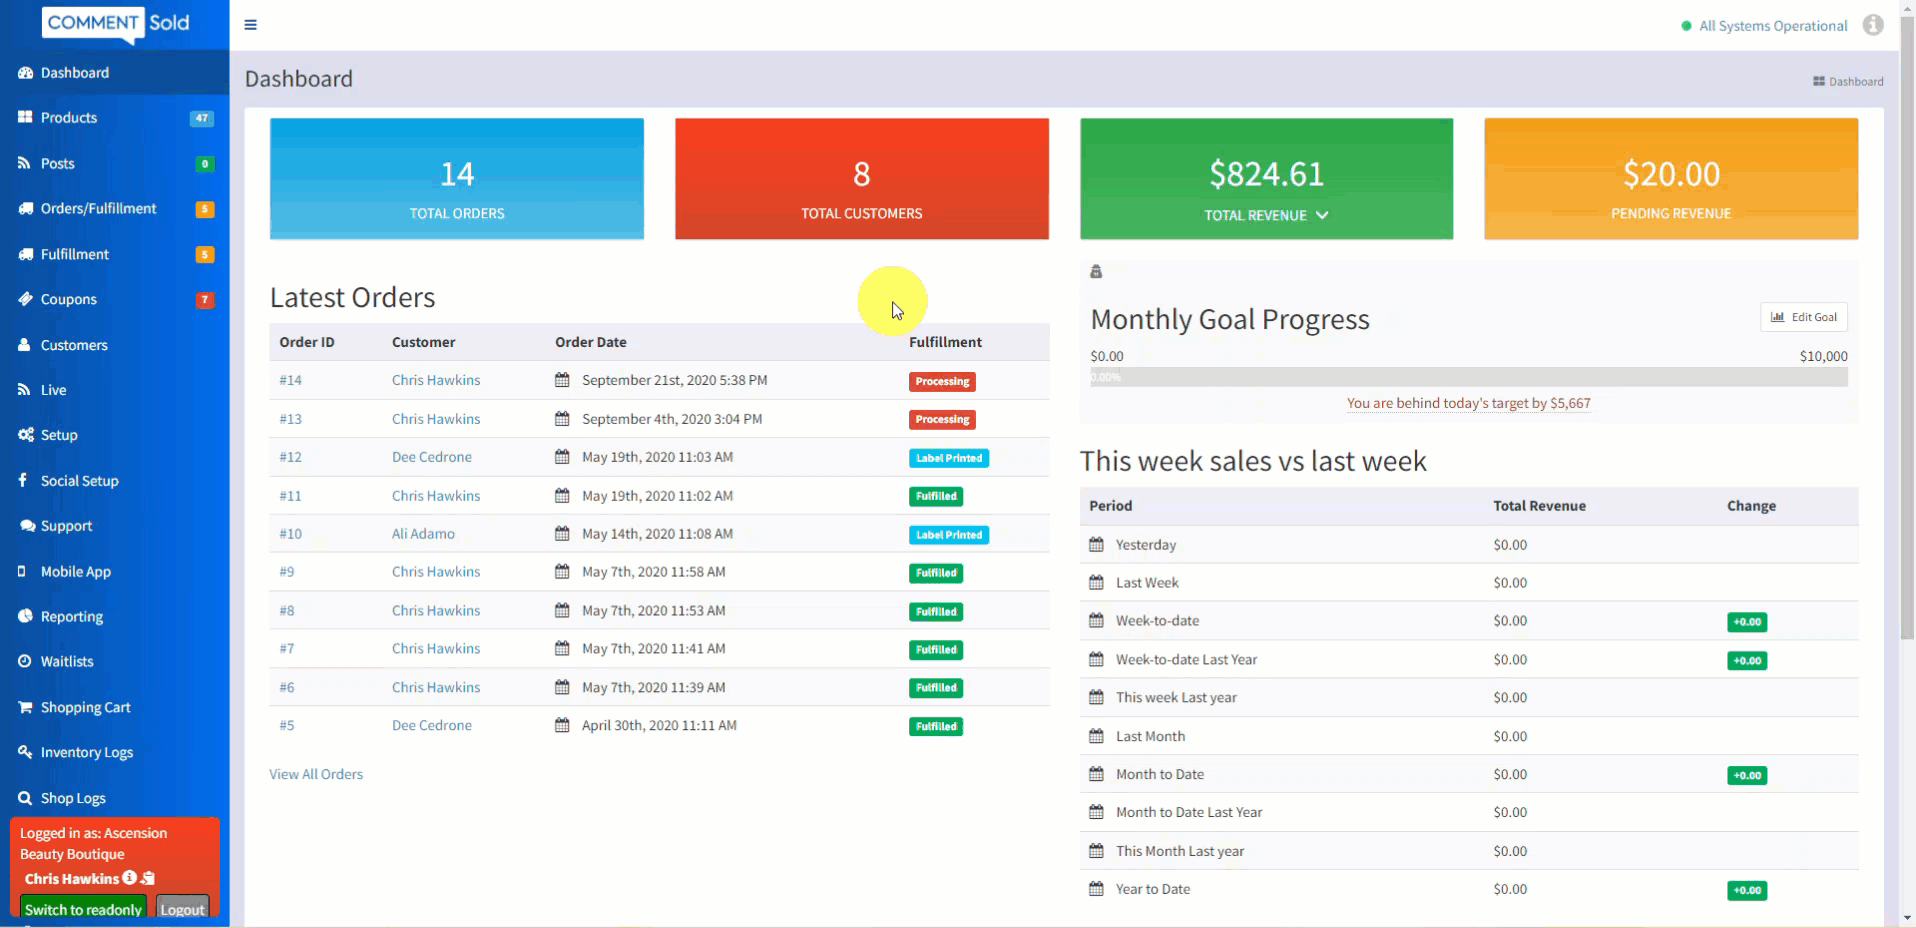1916x928 pixels.
Task: Click the calendar icon for order #14 date
Action: pos(562,380)
